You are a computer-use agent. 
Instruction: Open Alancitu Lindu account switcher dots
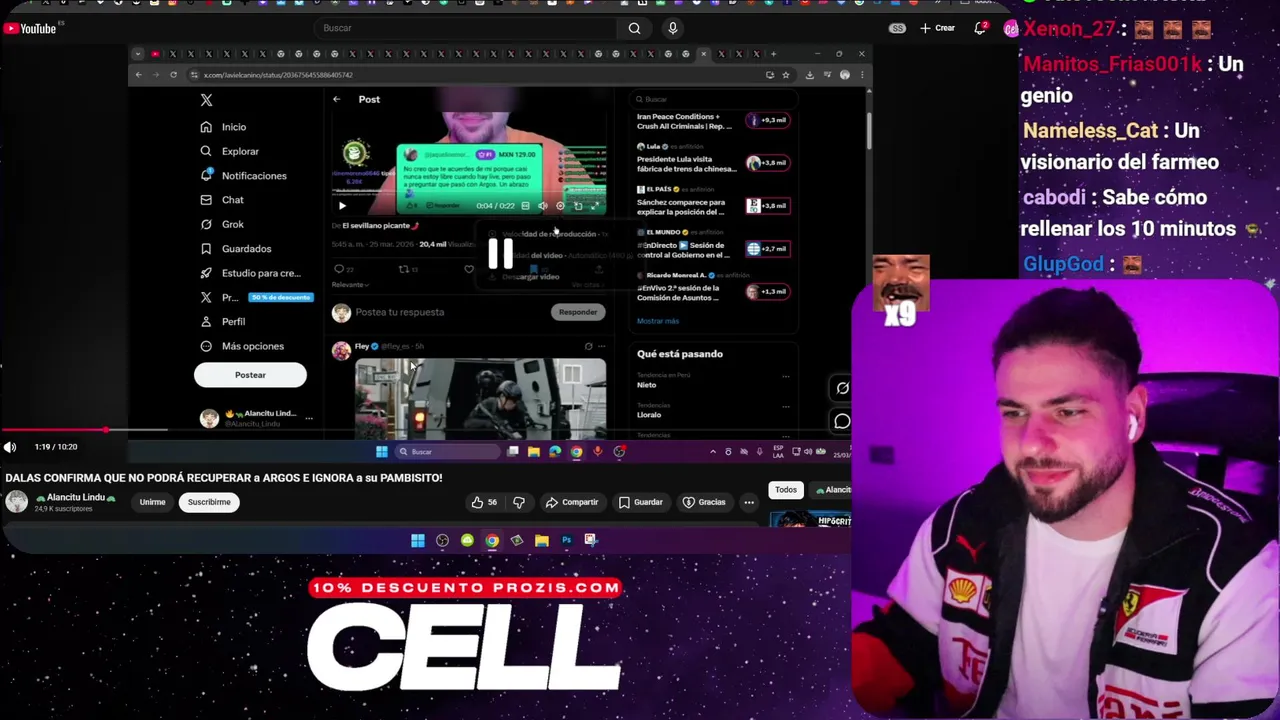coord(309,418)
